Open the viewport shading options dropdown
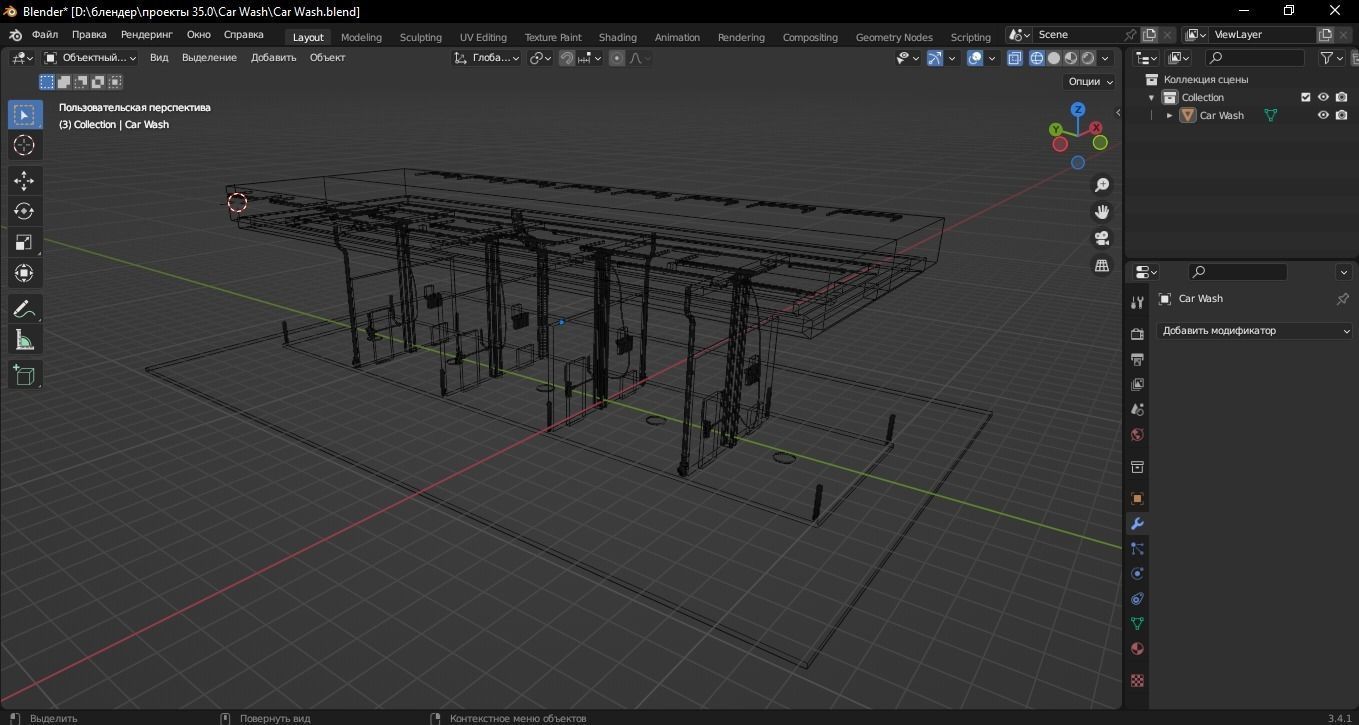 click(x=1105, y=58)
